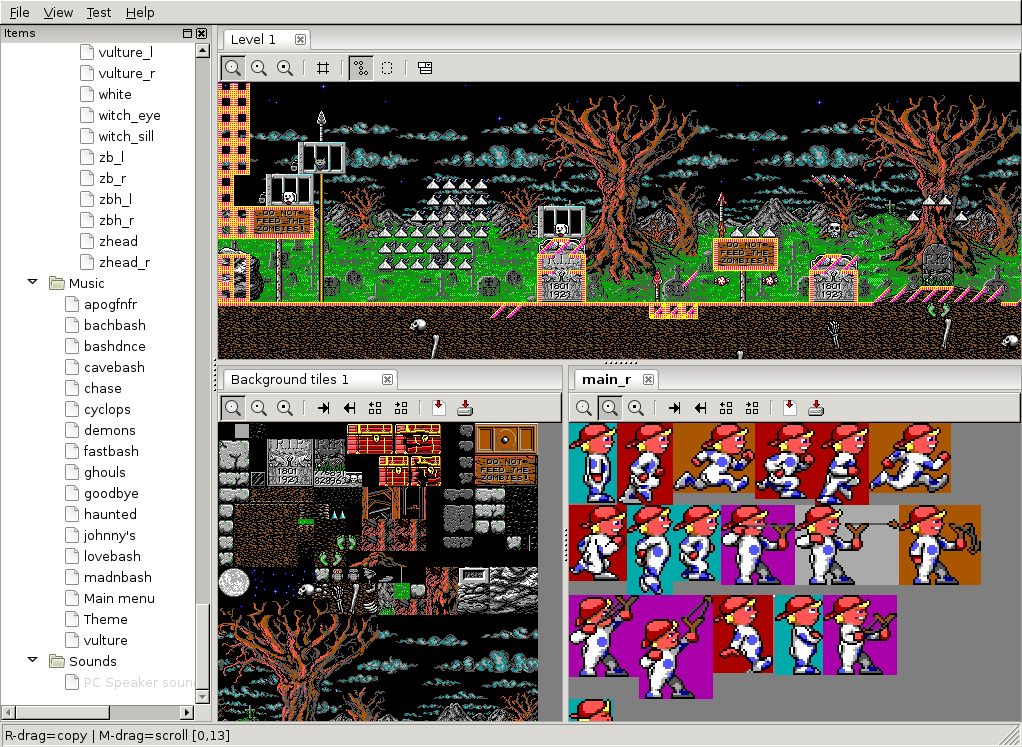Close the Background tiles 1 tab
Screen dimensions: 1022x747
pos(387,379)
